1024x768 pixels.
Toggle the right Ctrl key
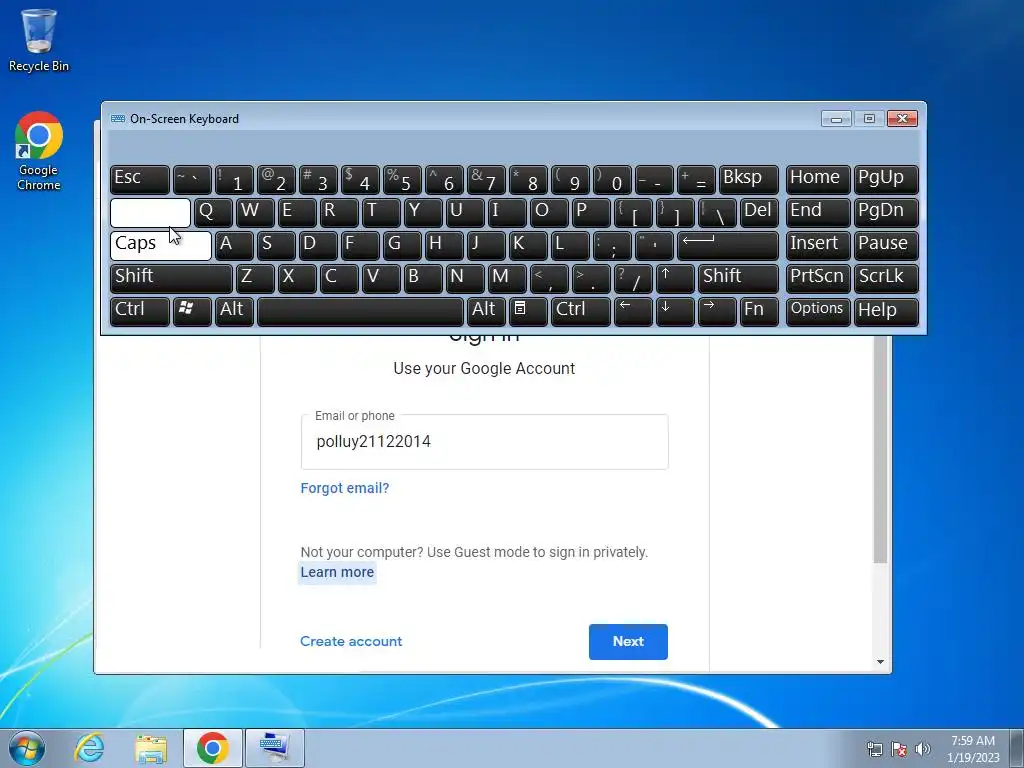click(581, 311)
